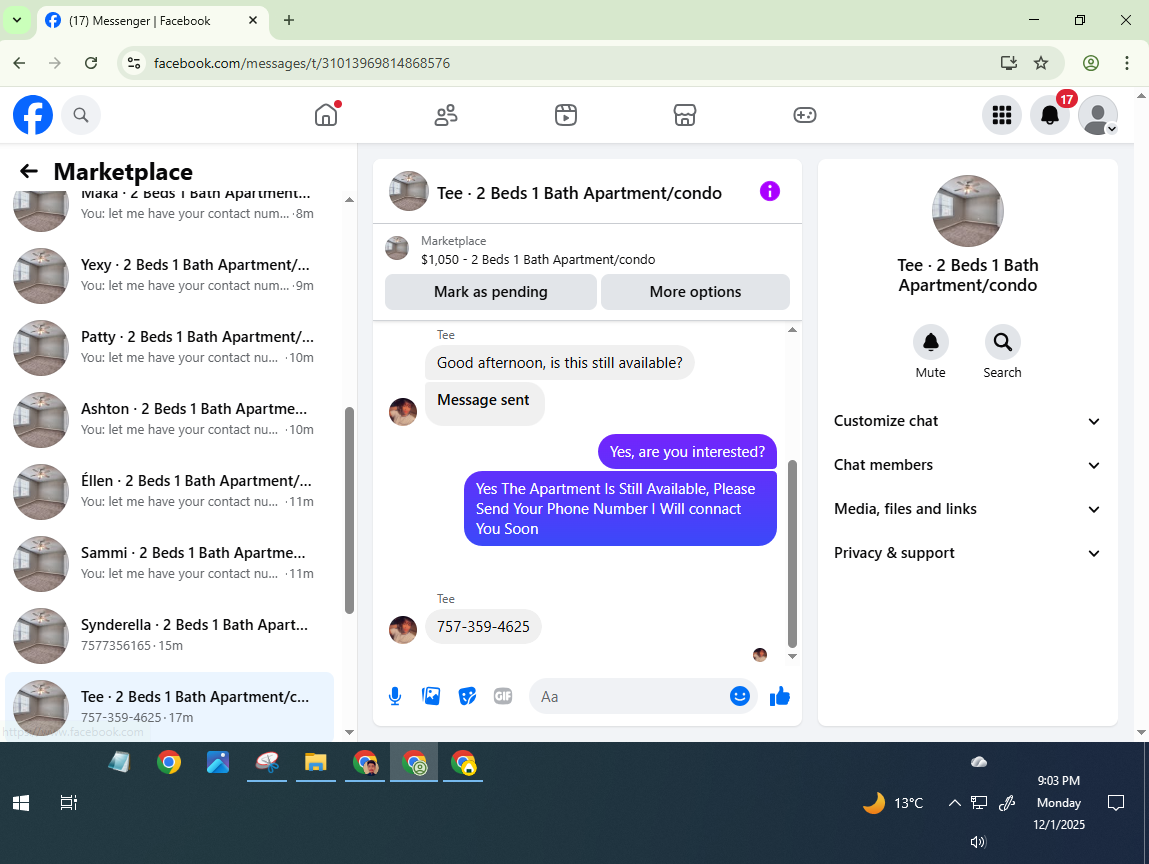Open Patty's apartment conversation
The width and height of the screenshot is (1149, 864).
(170, 347)
